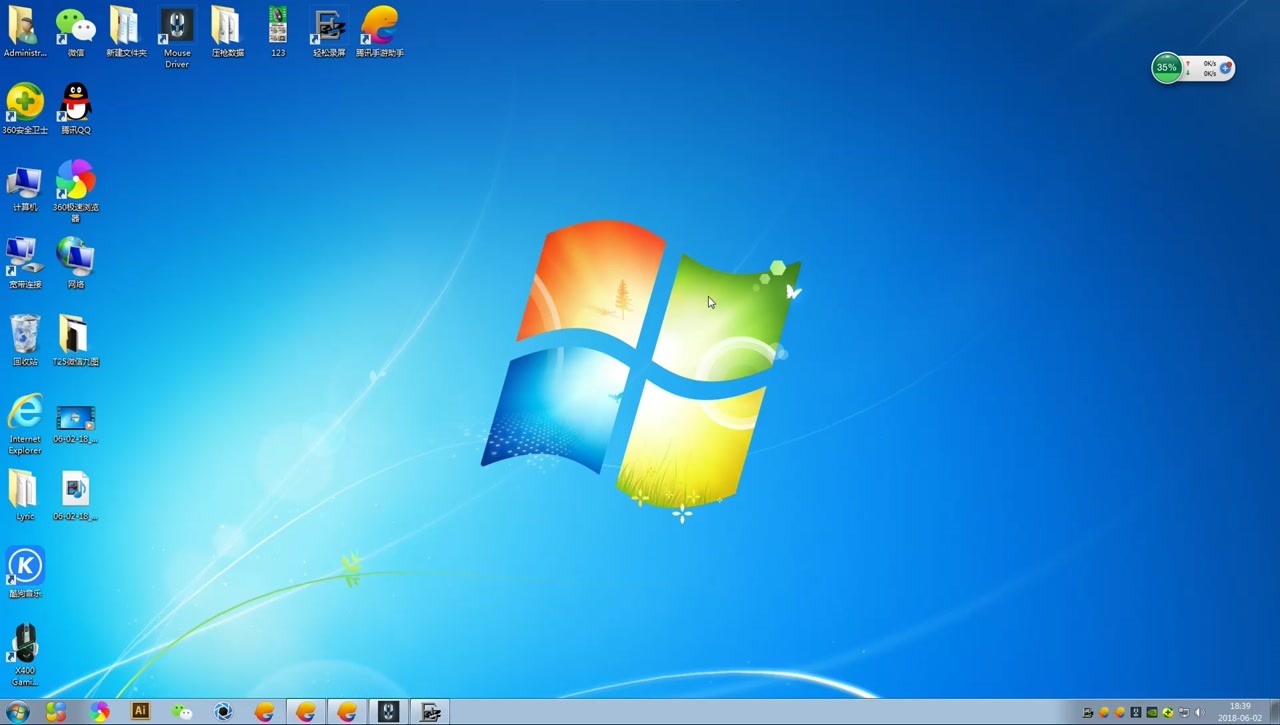Open the volume speaker tray icon
This screenshot has height=725, width=1280.
pos(1200,712)
